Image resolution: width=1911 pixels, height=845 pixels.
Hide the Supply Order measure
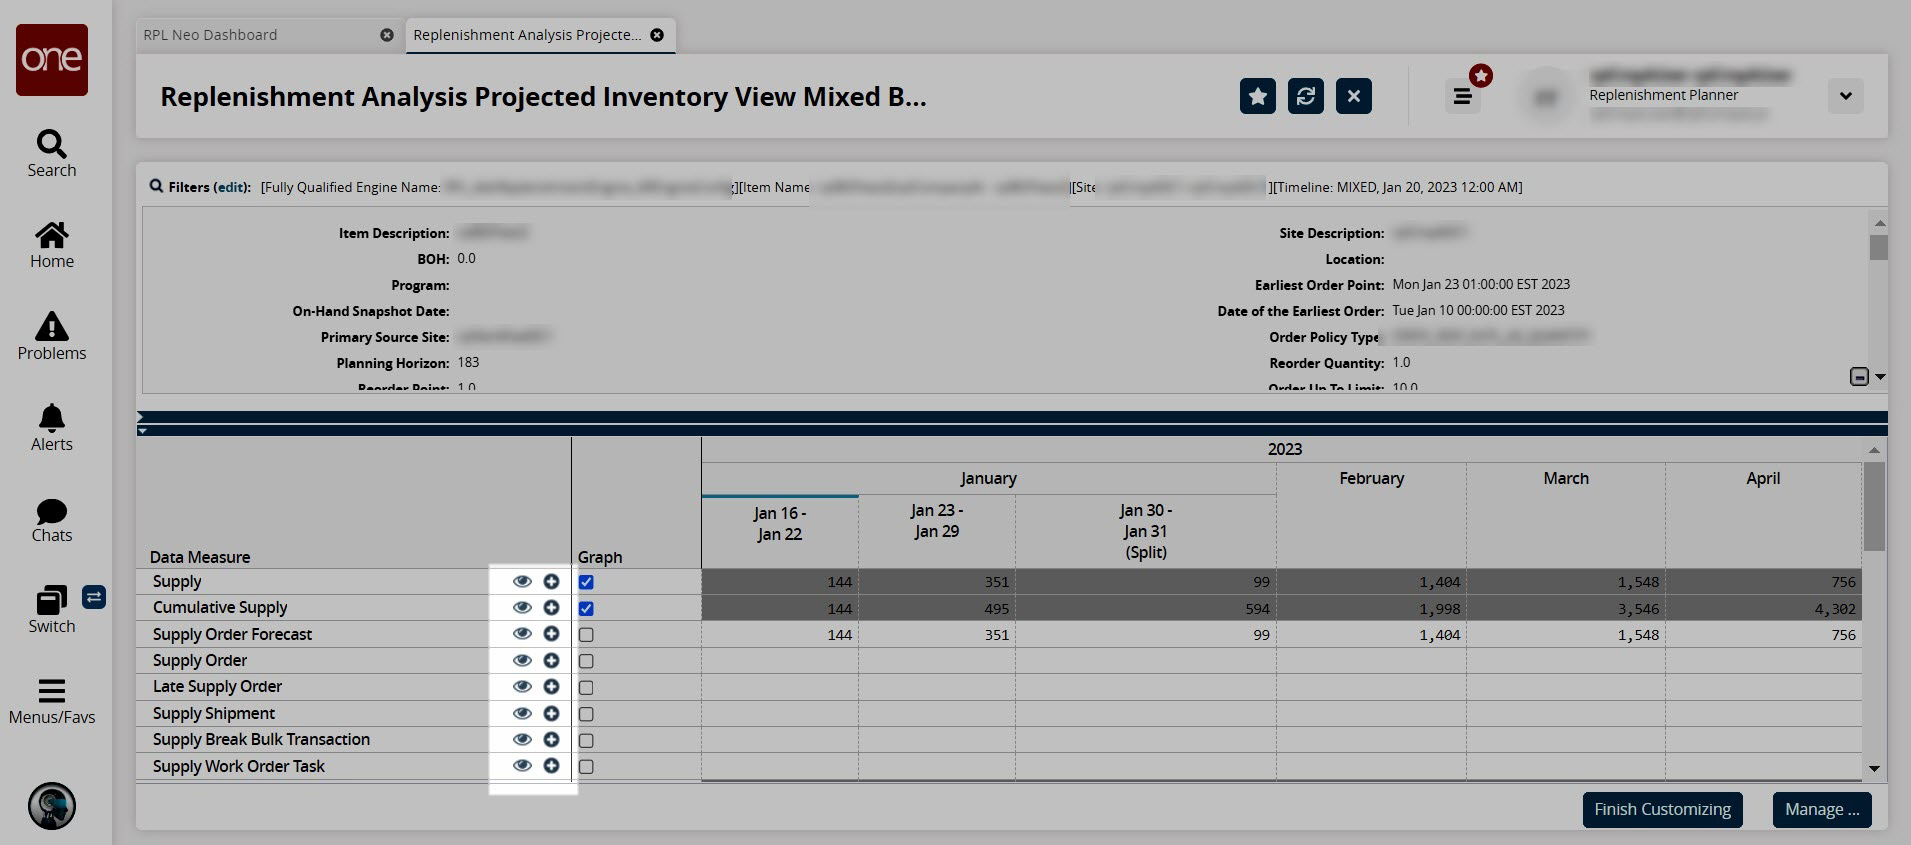(522, 660)
